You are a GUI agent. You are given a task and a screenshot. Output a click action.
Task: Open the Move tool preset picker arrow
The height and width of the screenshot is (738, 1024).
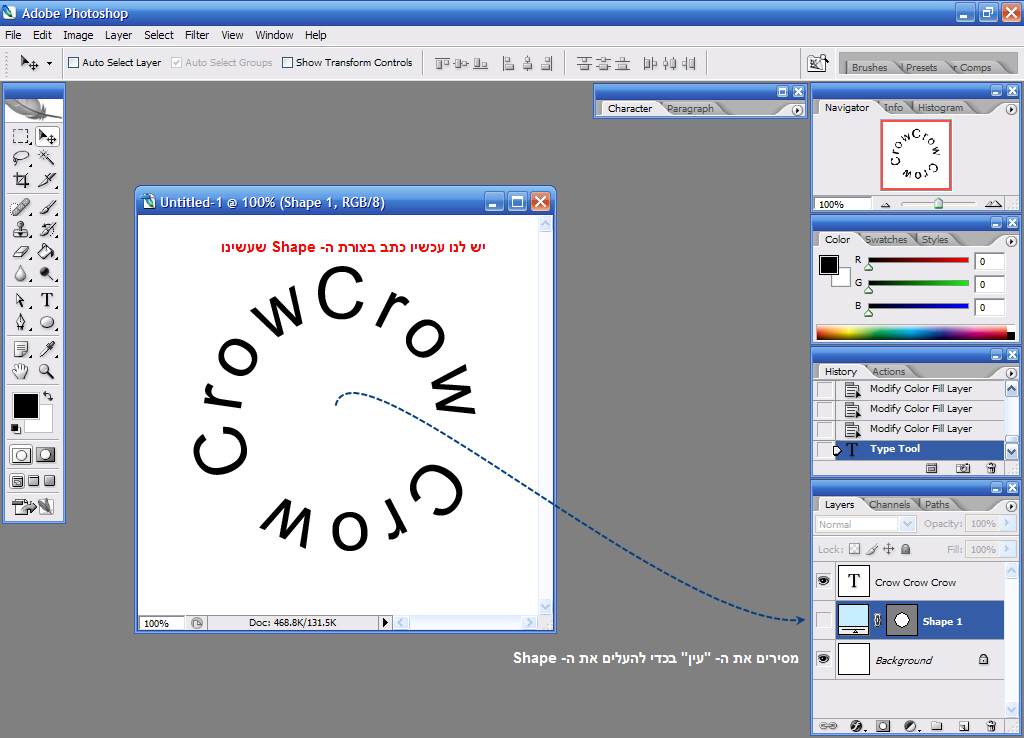point(49,63)
